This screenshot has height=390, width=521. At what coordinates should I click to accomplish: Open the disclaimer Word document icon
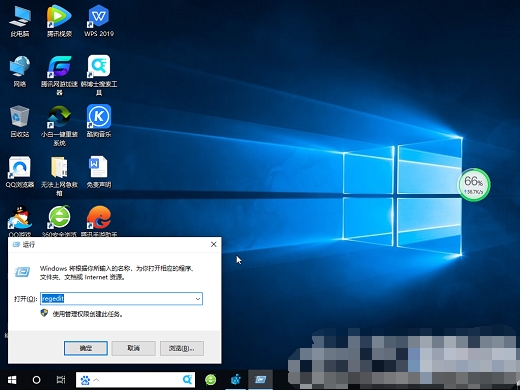pos(99,172)
